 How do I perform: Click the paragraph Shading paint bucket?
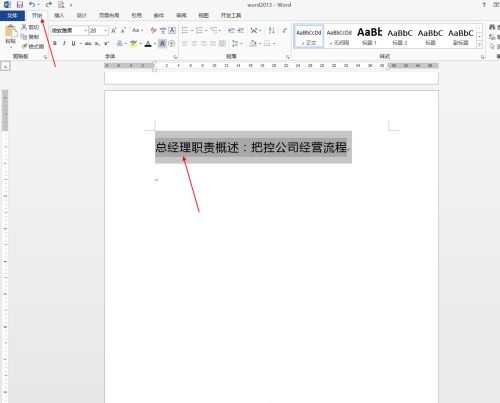tap(253, 43)
